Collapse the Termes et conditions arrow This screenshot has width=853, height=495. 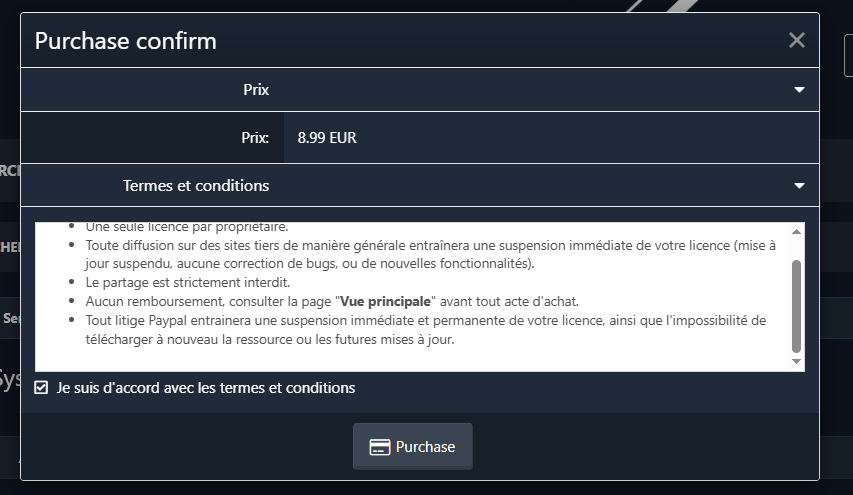799,186
